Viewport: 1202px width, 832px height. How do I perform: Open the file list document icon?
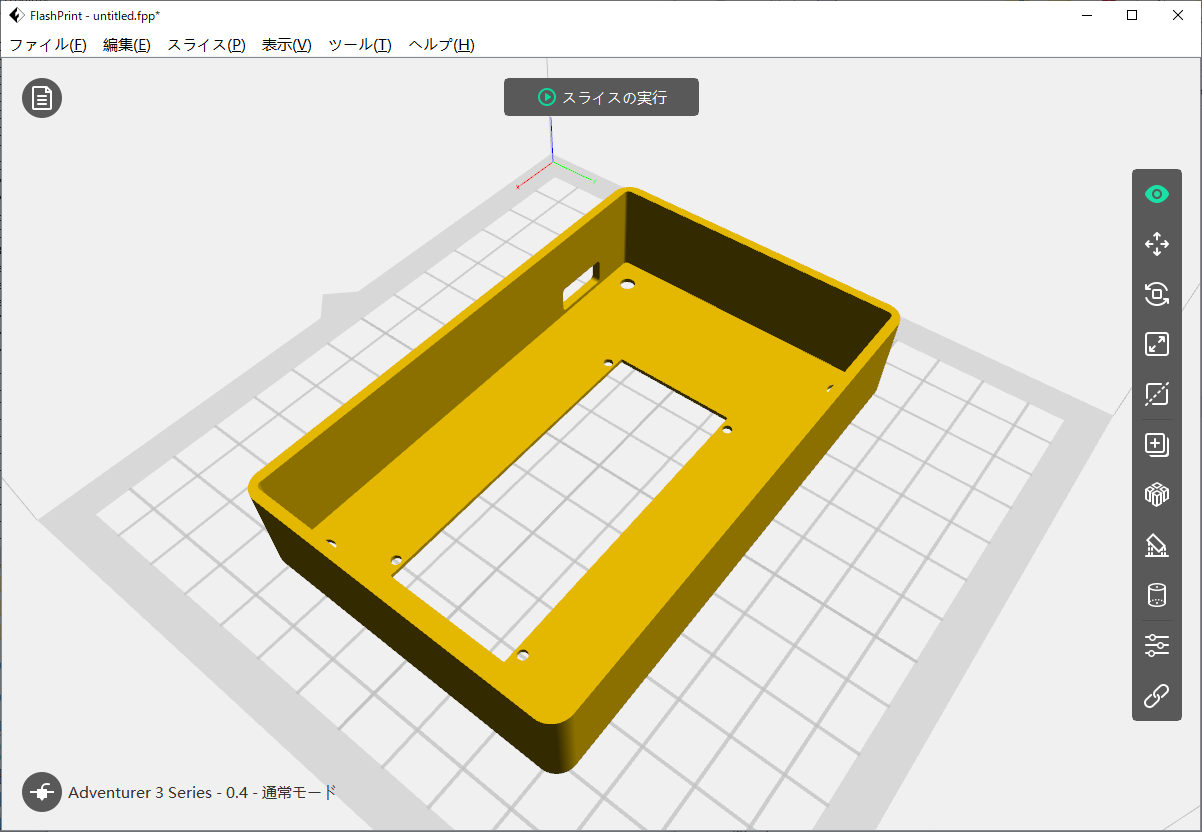click(42, 98)
